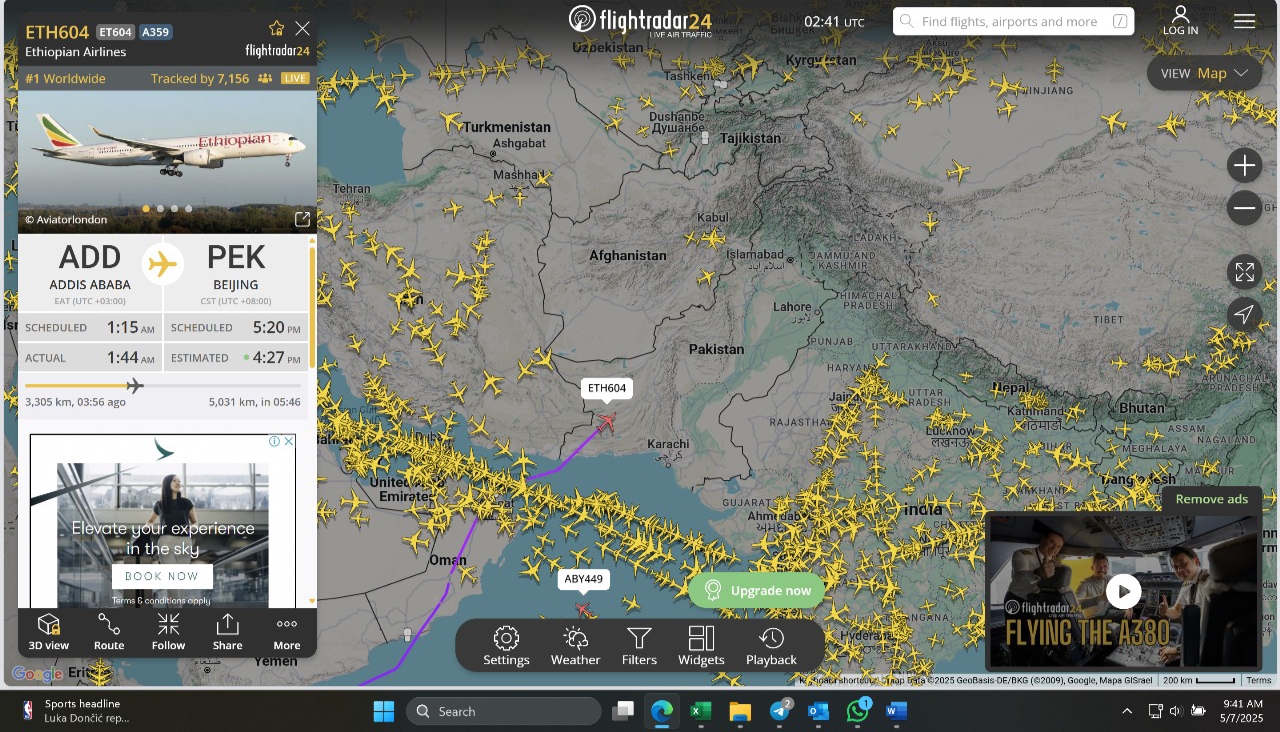Image resolution: width=1280 pixels, height=732 pixels.
Task: Open Microsoft Edge from taskbar
Action: tap(662, 711)
